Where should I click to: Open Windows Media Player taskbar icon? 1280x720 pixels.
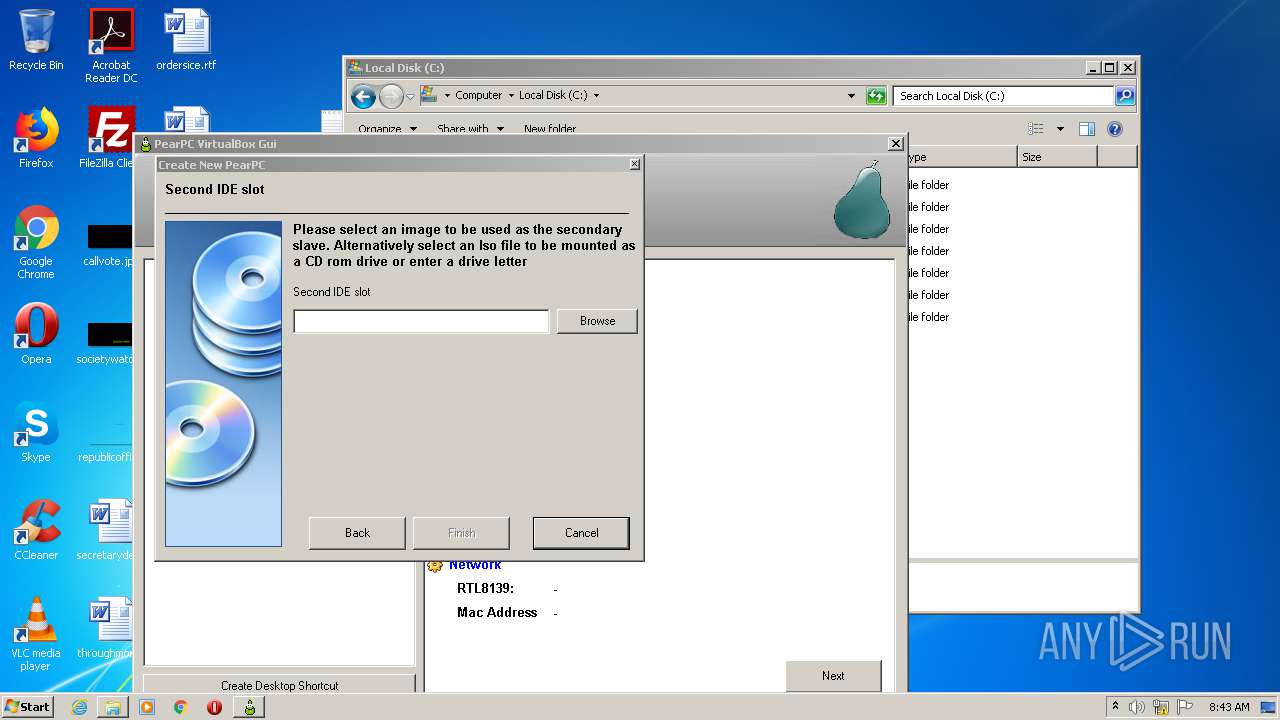(147, 707)
